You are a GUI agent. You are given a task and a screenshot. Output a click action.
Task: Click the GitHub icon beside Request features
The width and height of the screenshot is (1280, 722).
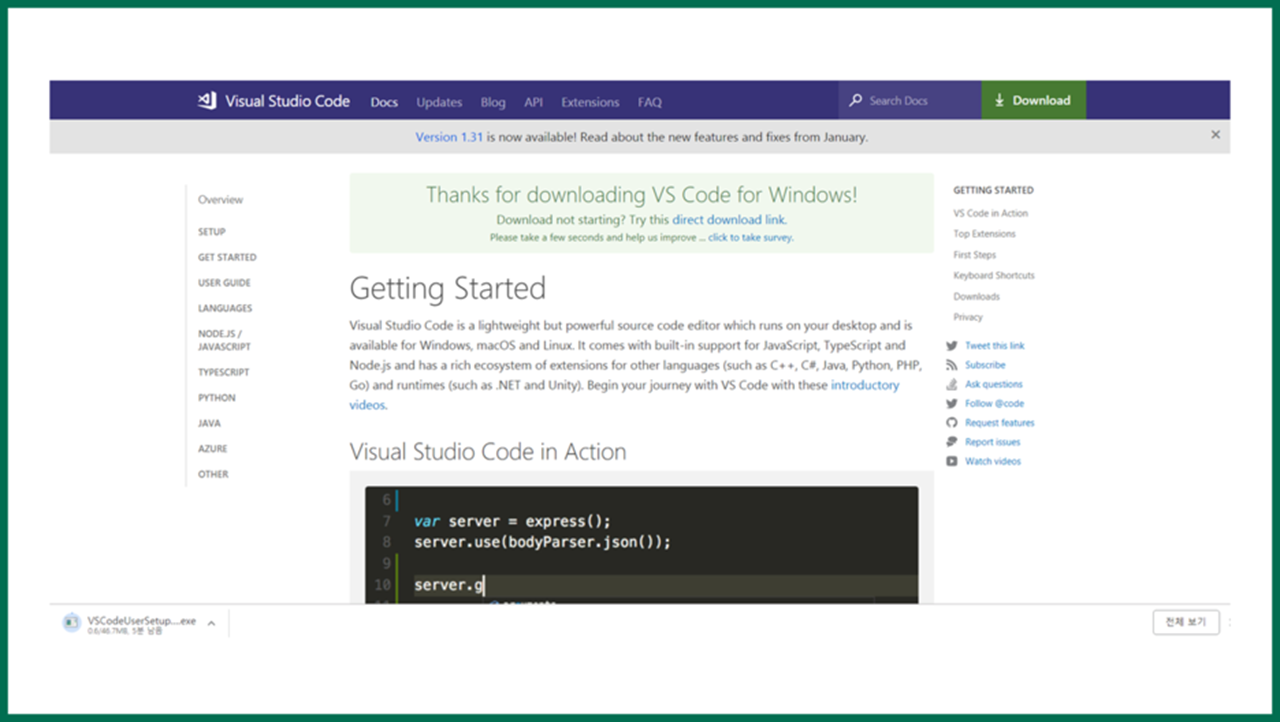pyautogui.click(x=952, y=423)
